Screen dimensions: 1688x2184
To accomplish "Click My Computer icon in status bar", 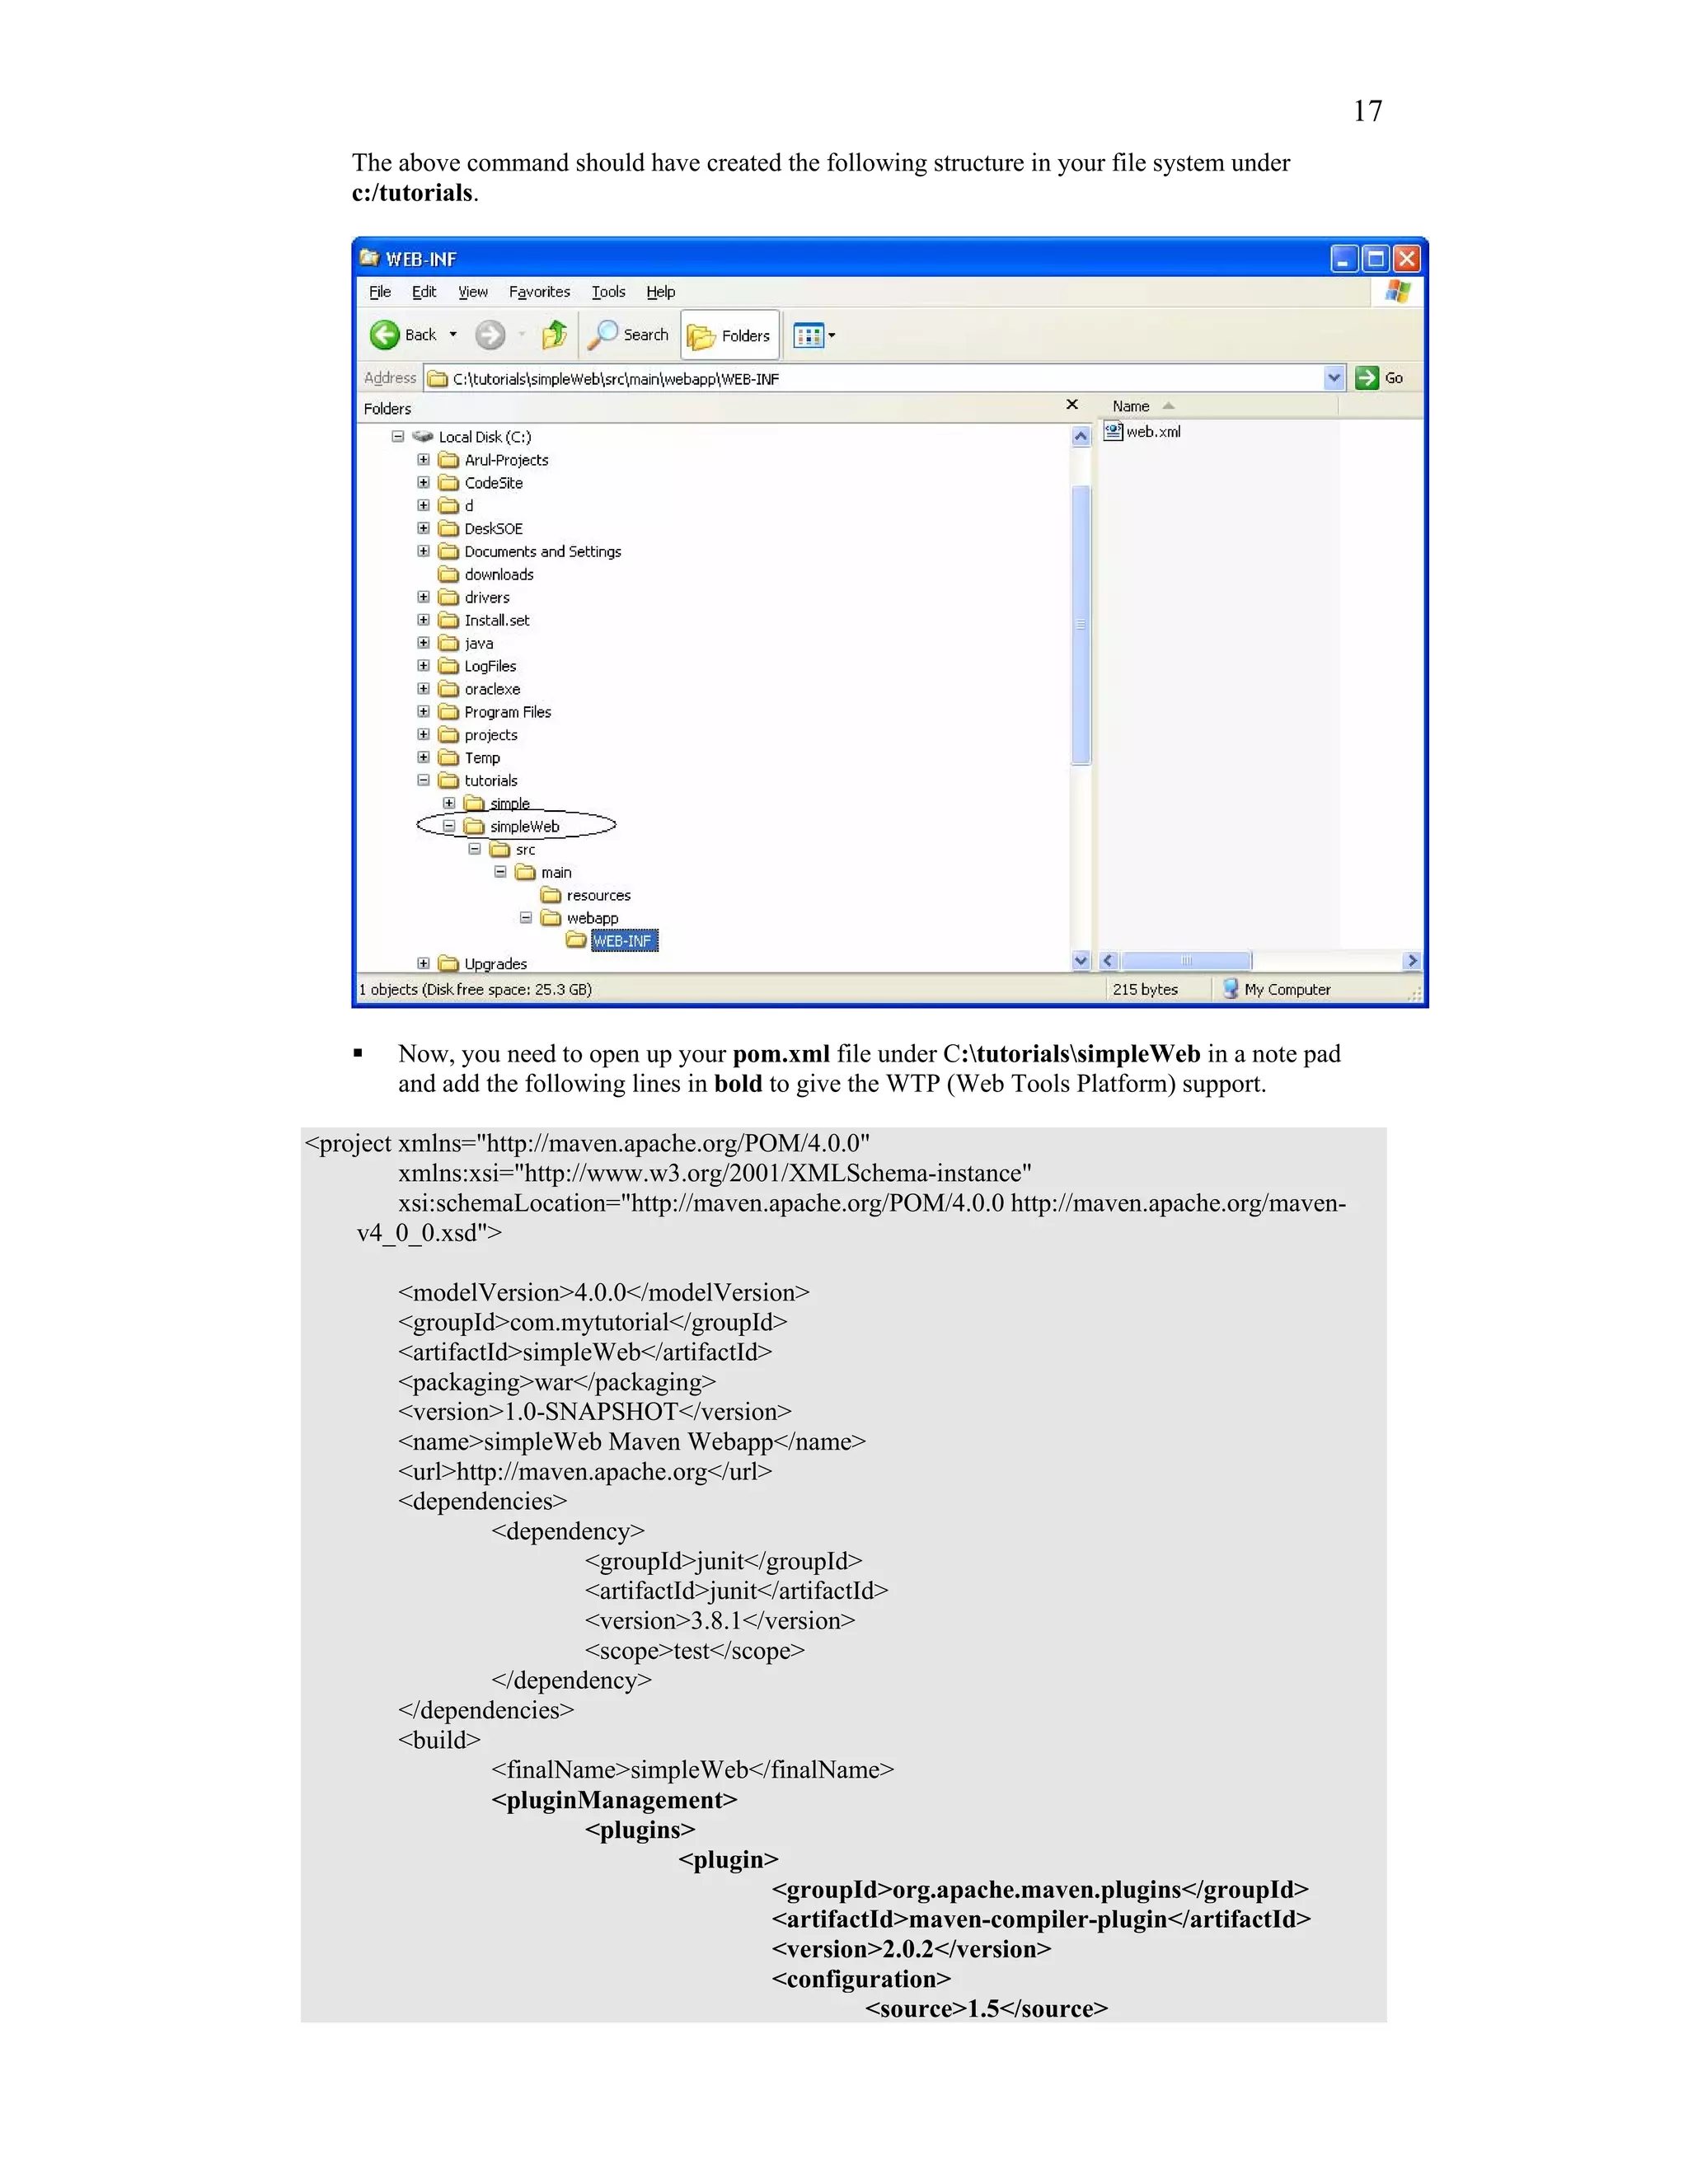I will [x=1231, y=989].
